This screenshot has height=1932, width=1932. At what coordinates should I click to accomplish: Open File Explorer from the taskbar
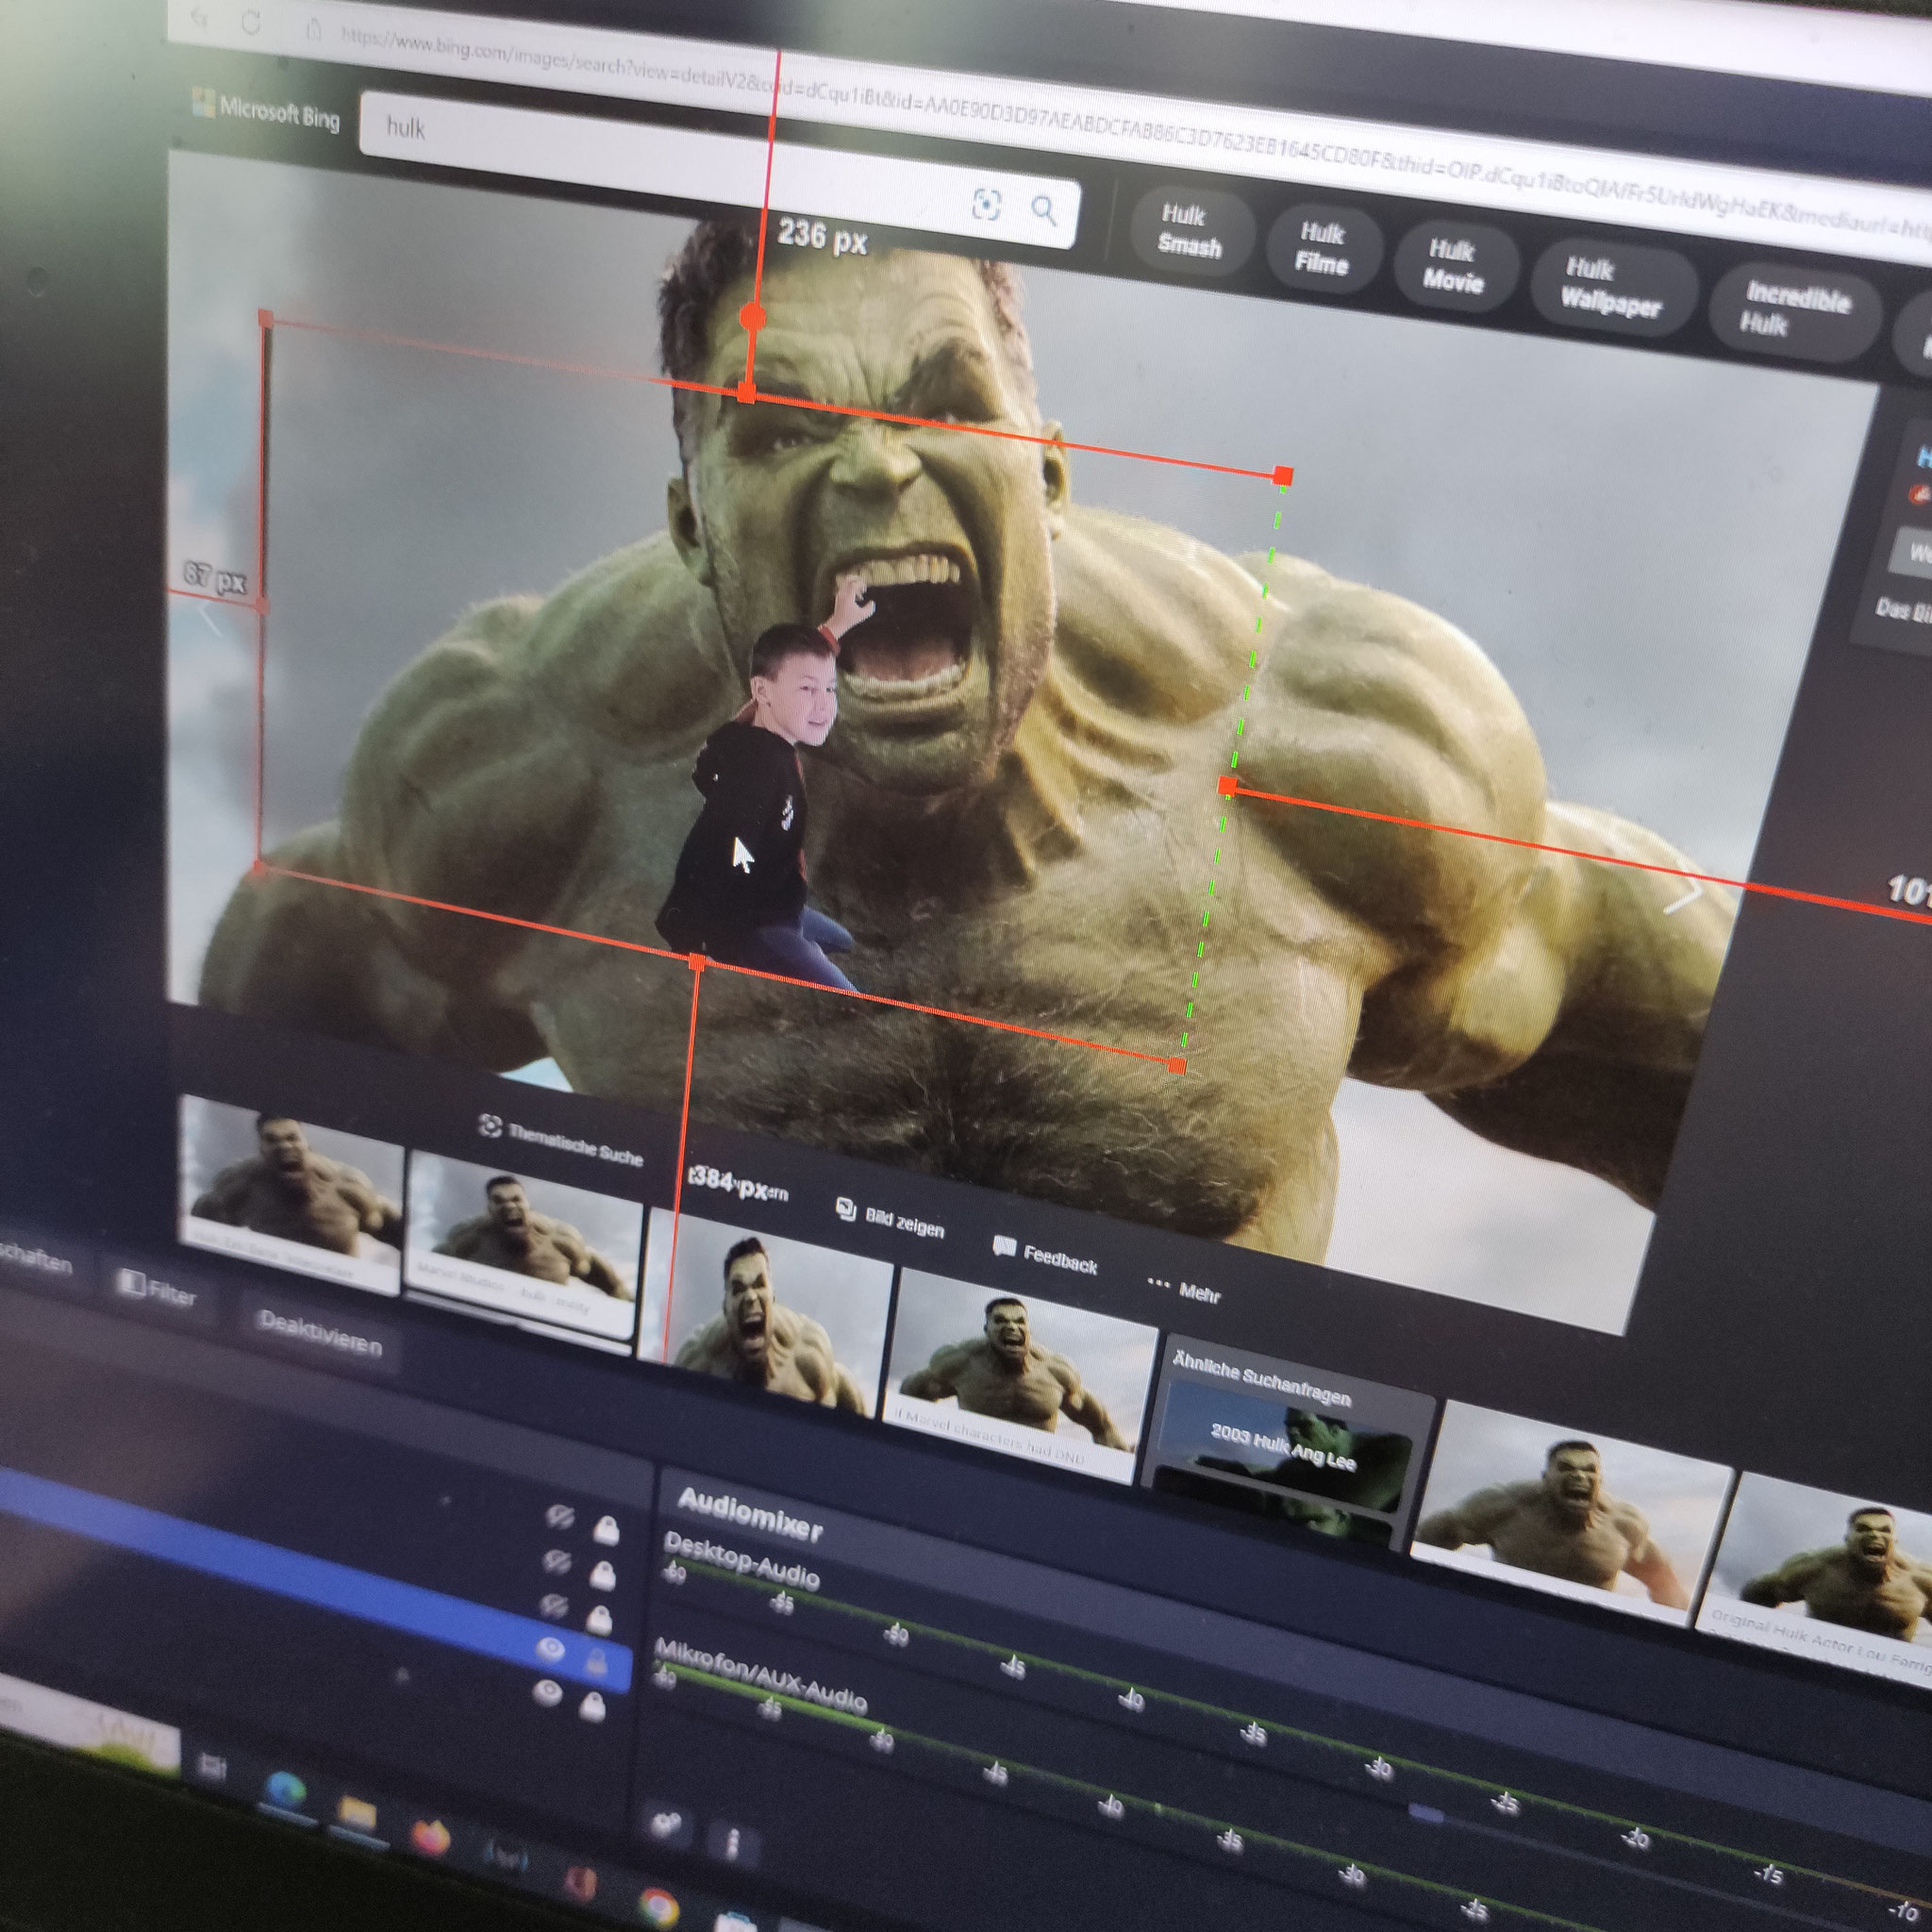(357, 1810)
